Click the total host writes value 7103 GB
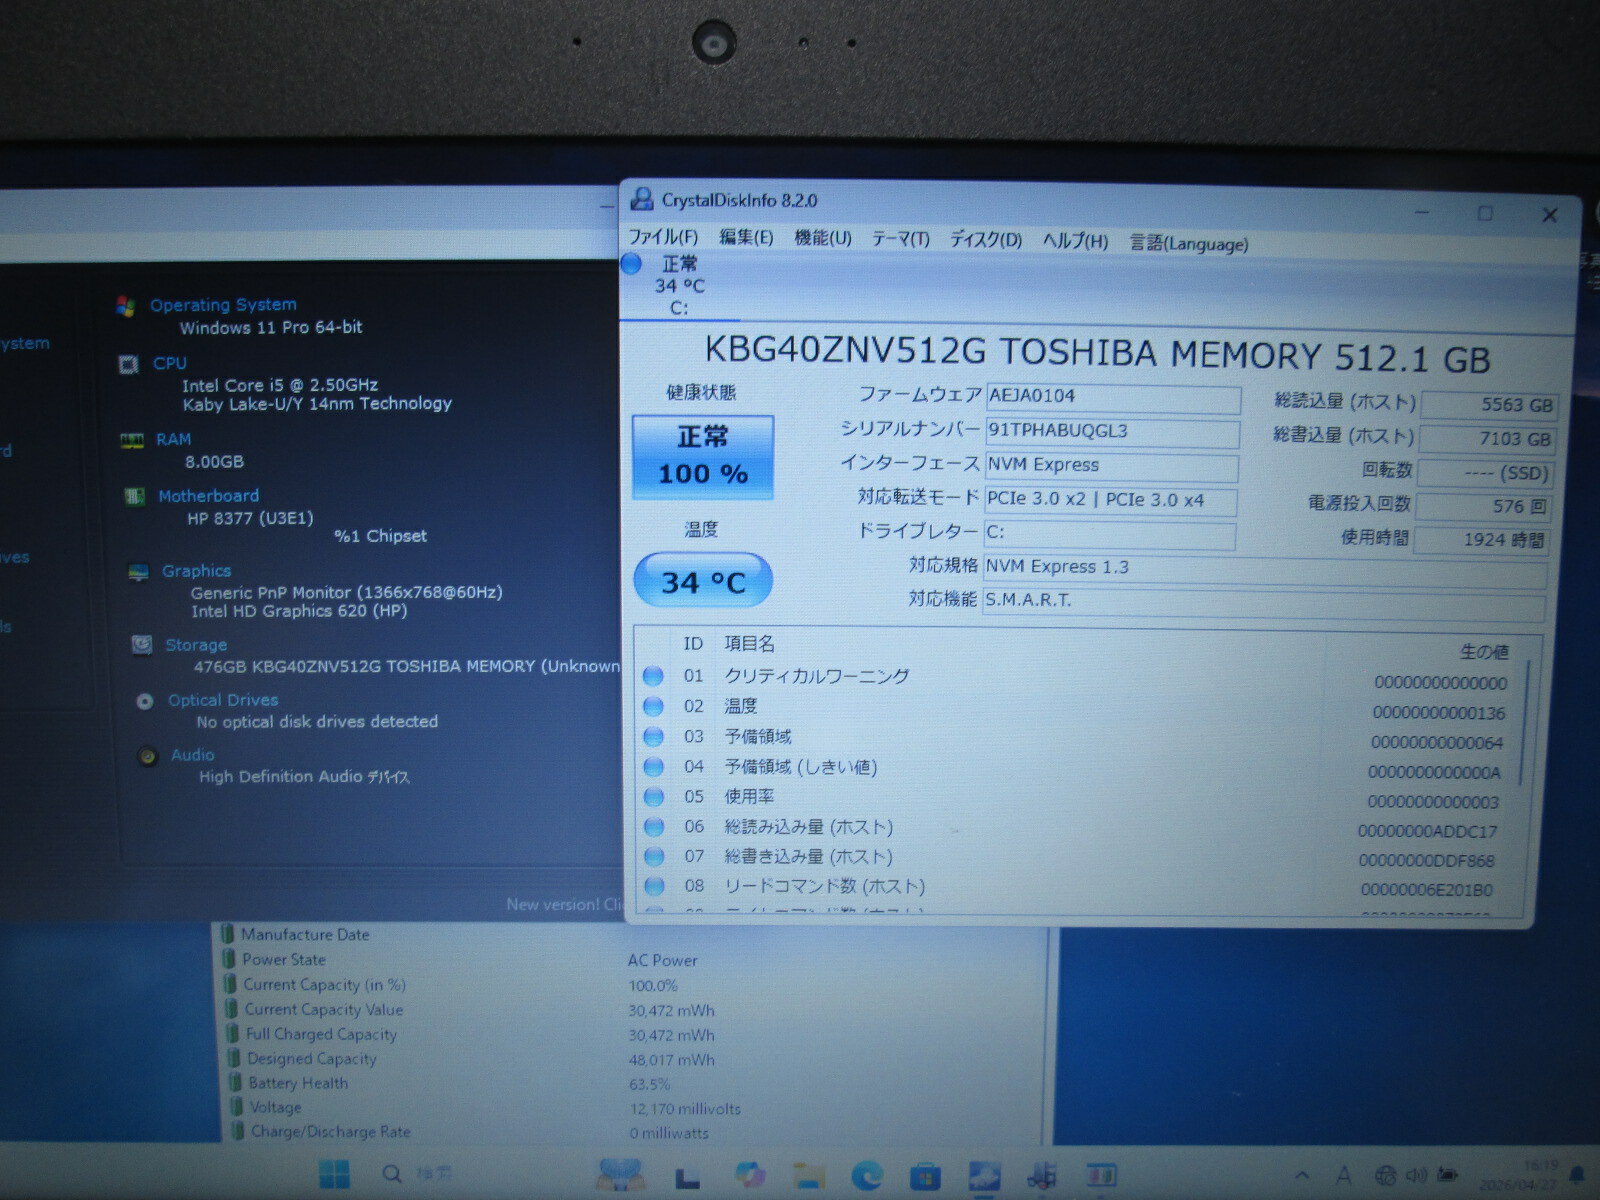 pos(1488,439)
